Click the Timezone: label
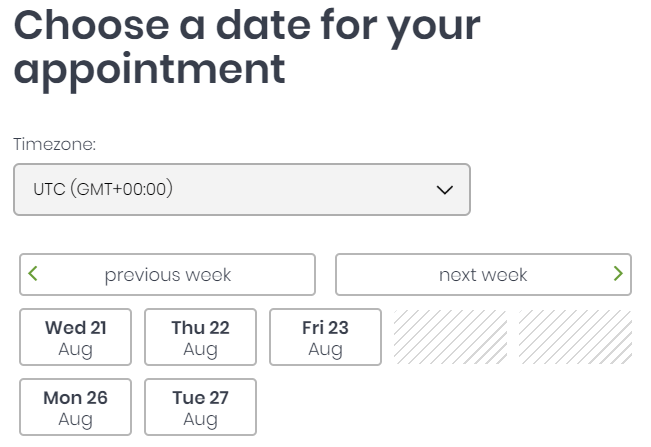 [x=54, y=144]
